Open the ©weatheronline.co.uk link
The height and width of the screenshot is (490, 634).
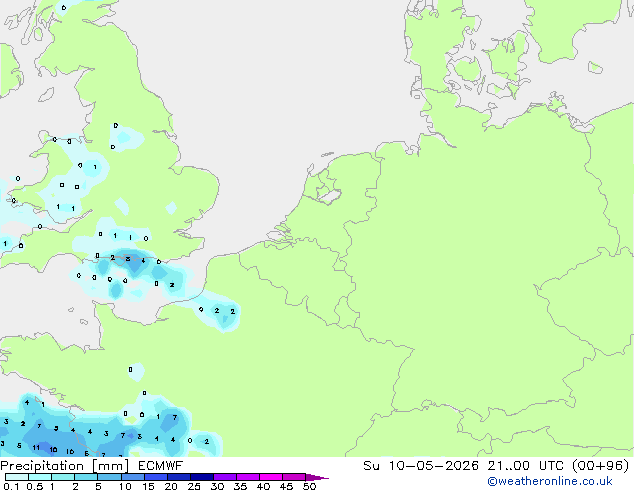pos(550,481)
